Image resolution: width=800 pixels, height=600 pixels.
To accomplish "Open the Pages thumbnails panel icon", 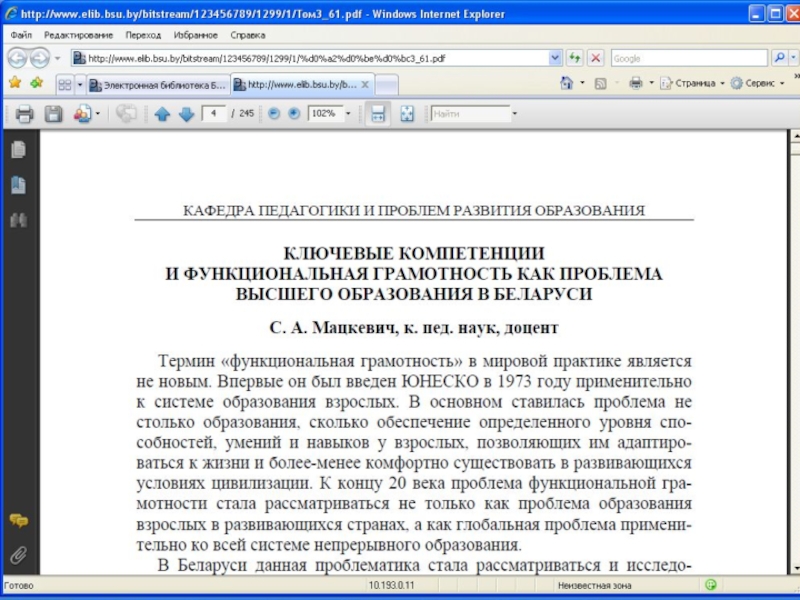I will tap(18, 149).
